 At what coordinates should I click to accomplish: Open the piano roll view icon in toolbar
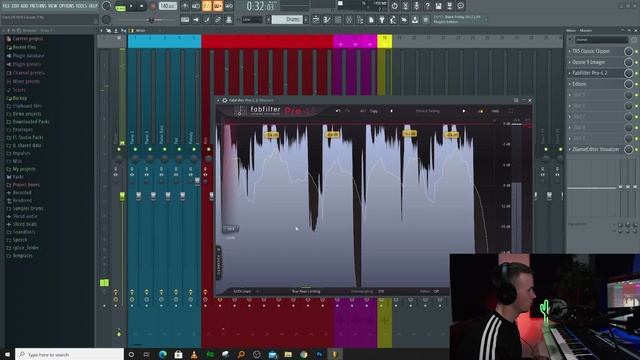(327, 20)
